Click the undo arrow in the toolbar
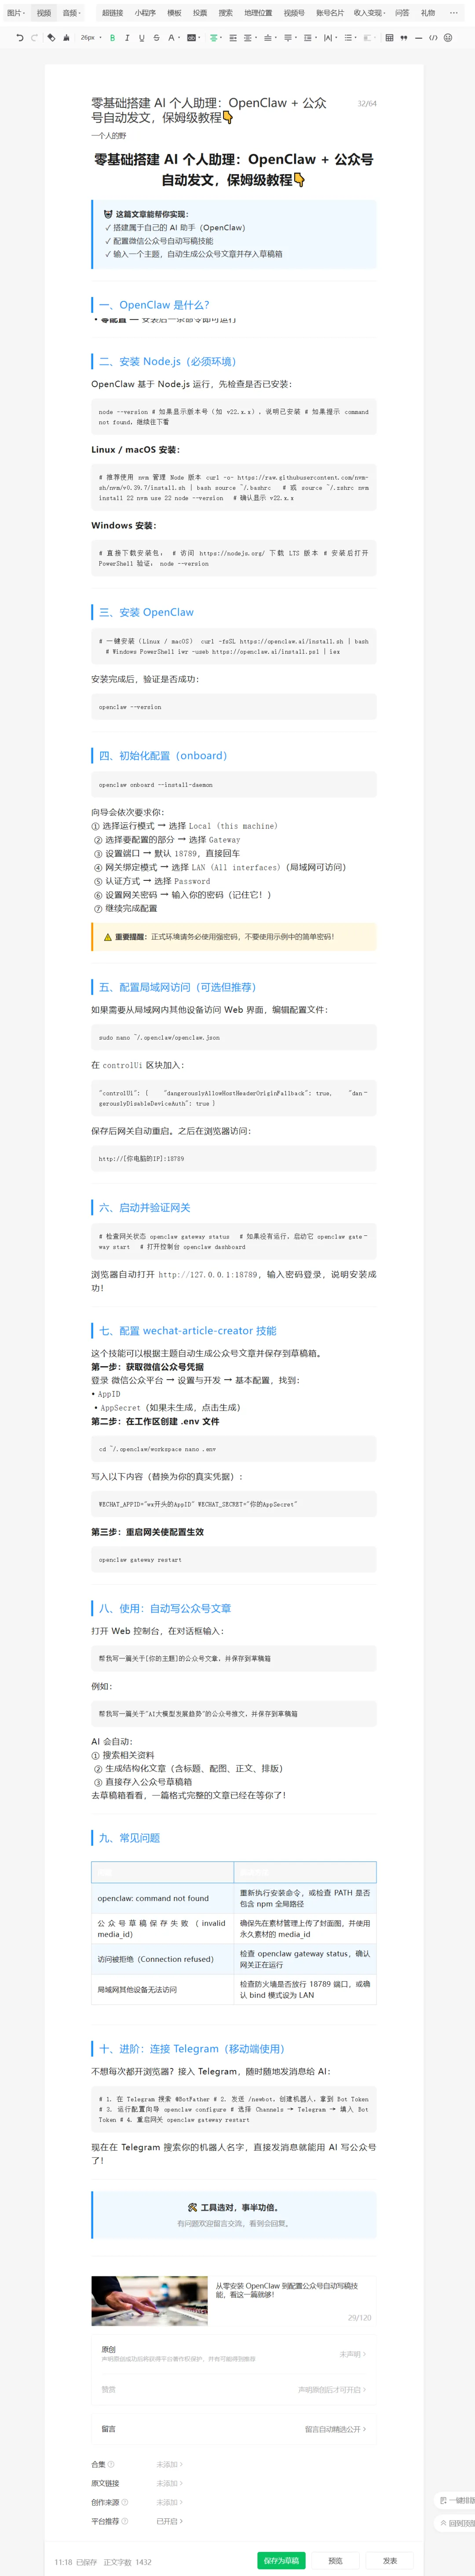Image resolution: width=475 pixels, height=2576 pixels. tap(20, 38)
